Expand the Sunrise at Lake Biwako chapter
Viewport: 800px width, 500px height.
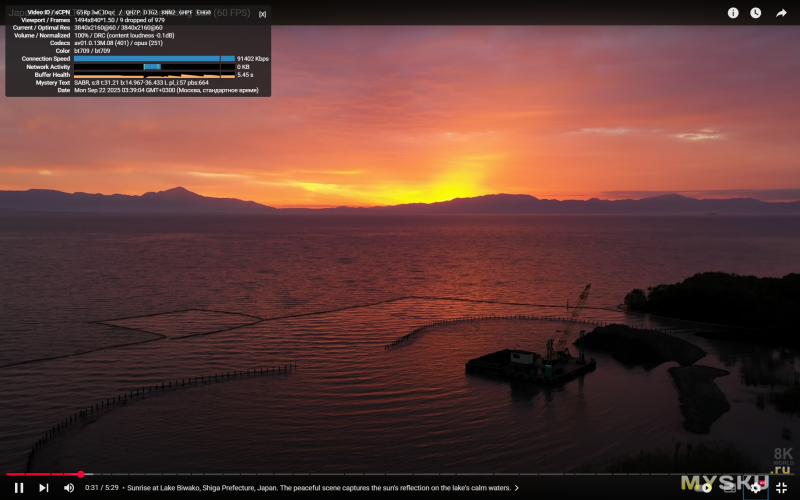pos(322,488)
